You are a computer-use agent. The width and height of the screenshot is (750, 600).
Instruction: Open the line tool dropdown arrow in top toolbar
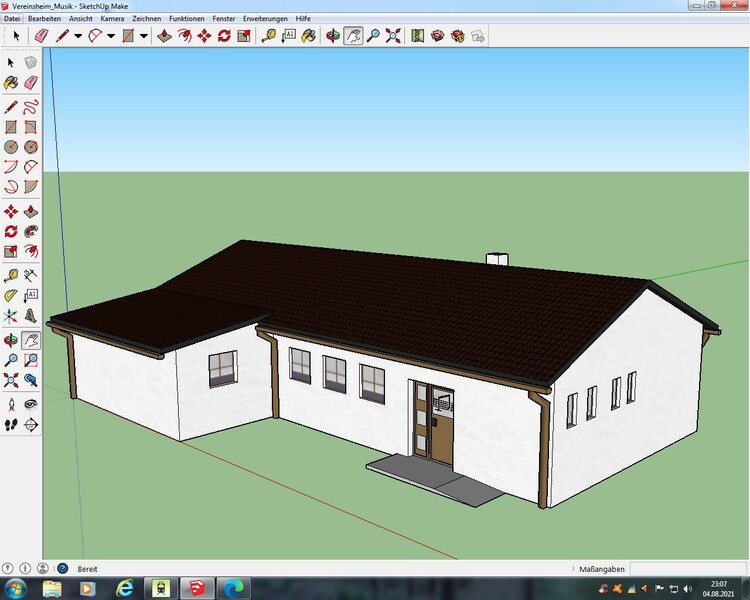click(78, 36)
